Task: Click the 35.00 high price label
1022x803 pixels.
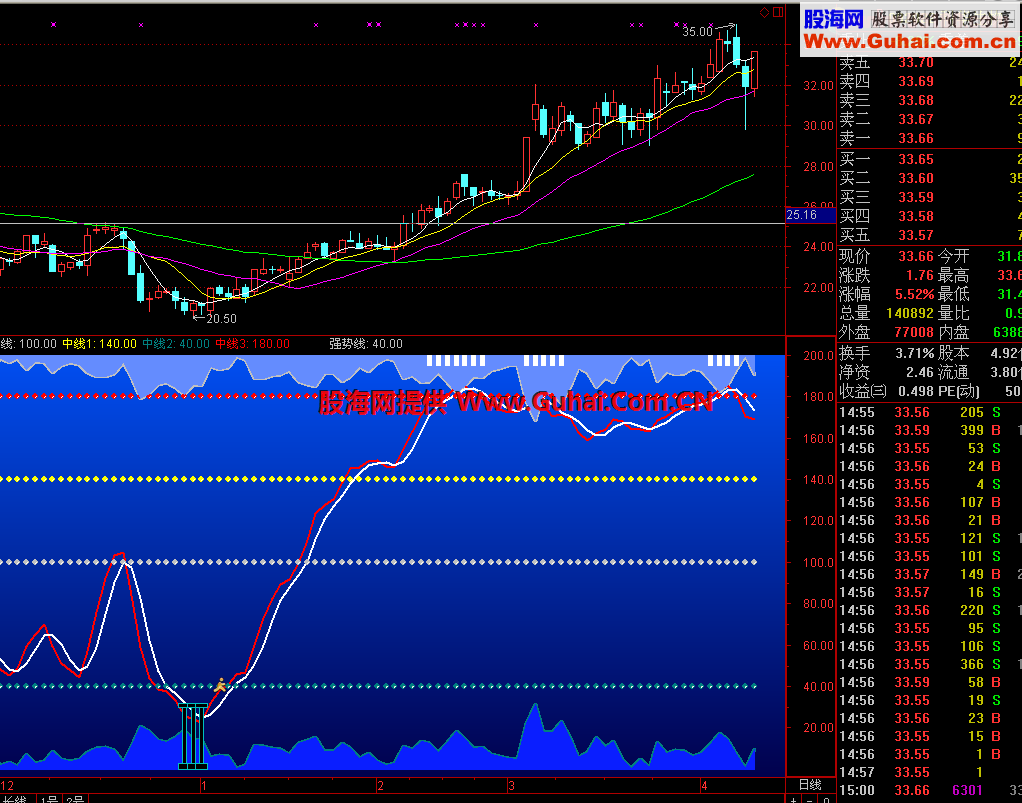Action: click(x=697, y=31)
